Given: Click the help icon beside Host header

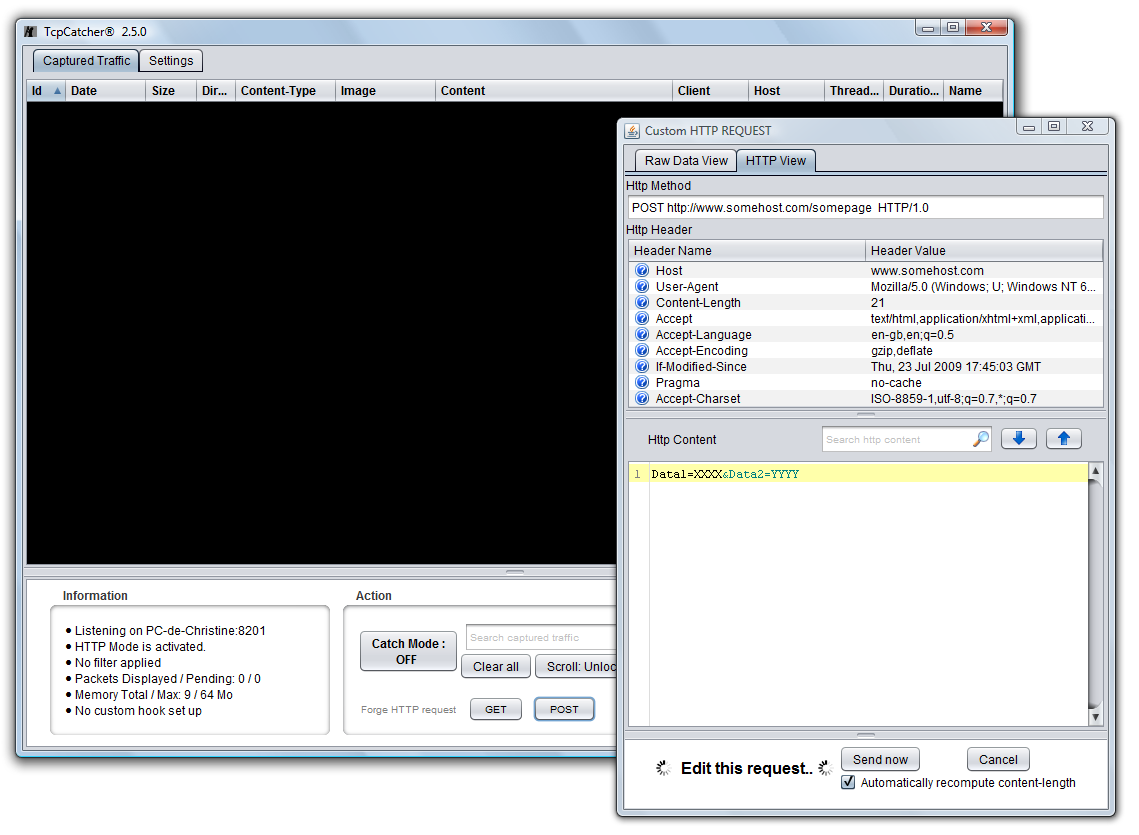Looking at the screenshot, I should click(642, 270).
